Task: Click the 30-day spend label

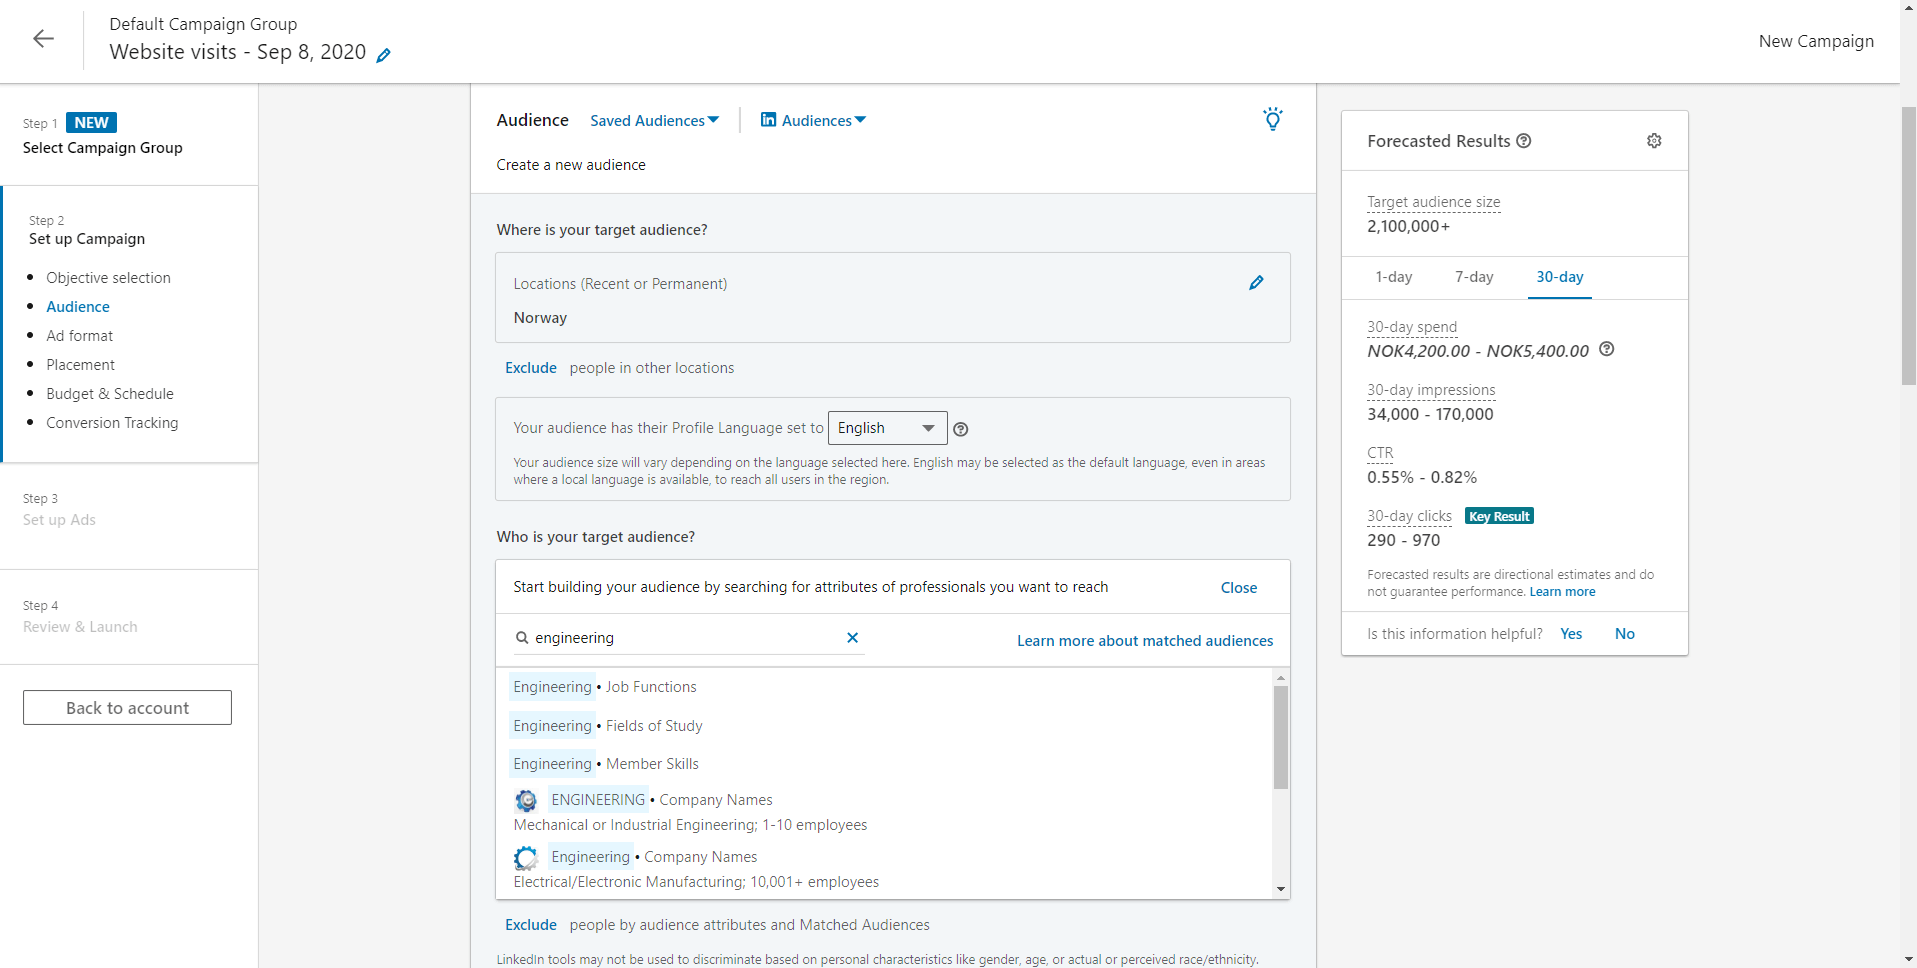Action: pos(1412,327)
